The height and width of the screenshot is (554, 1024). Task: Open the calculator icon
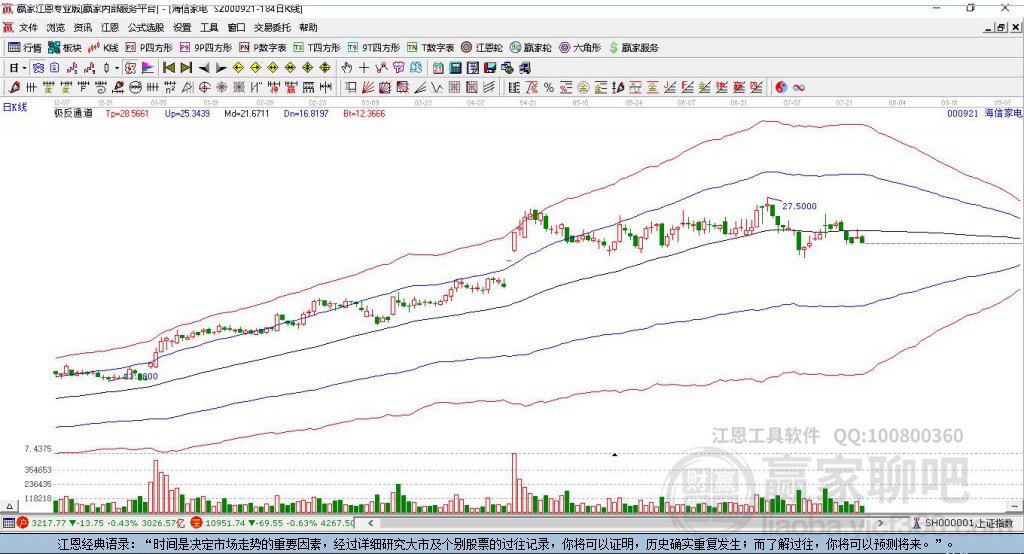point(455,68)
